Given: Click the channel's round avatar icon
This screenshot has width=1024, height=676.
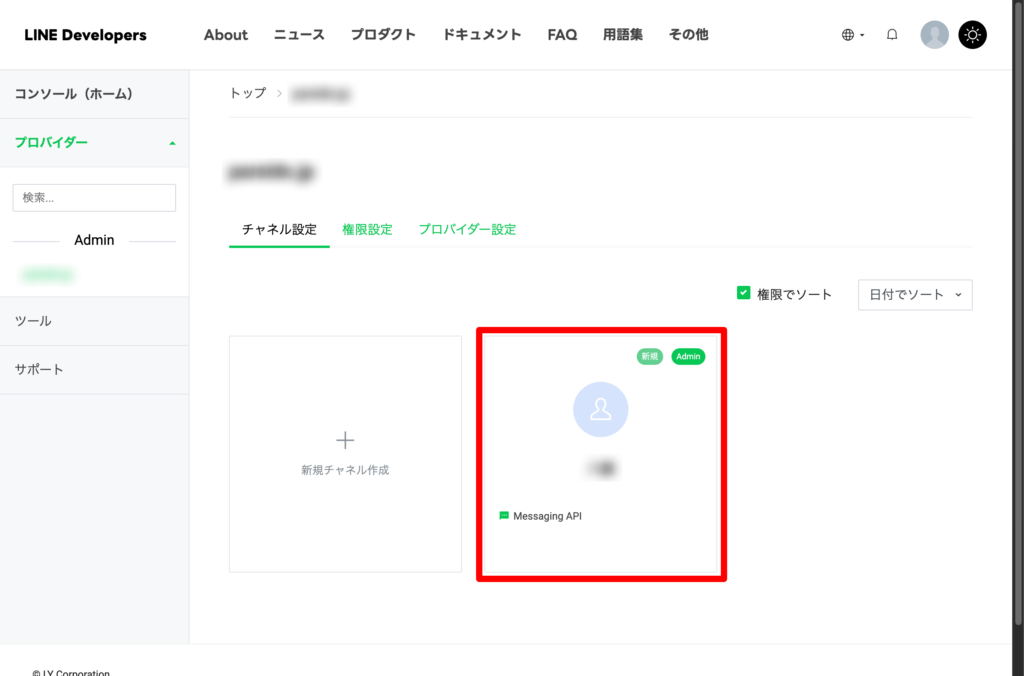Looking at the screenshot, I should (600, 409).
